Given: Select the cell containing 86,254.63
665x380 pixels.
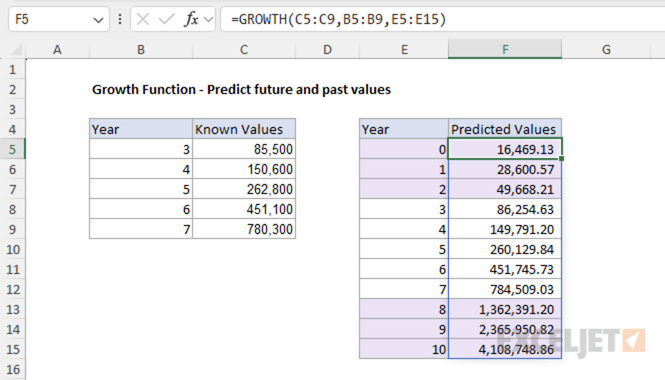Looking at the screenshot, I should point(505,209).
